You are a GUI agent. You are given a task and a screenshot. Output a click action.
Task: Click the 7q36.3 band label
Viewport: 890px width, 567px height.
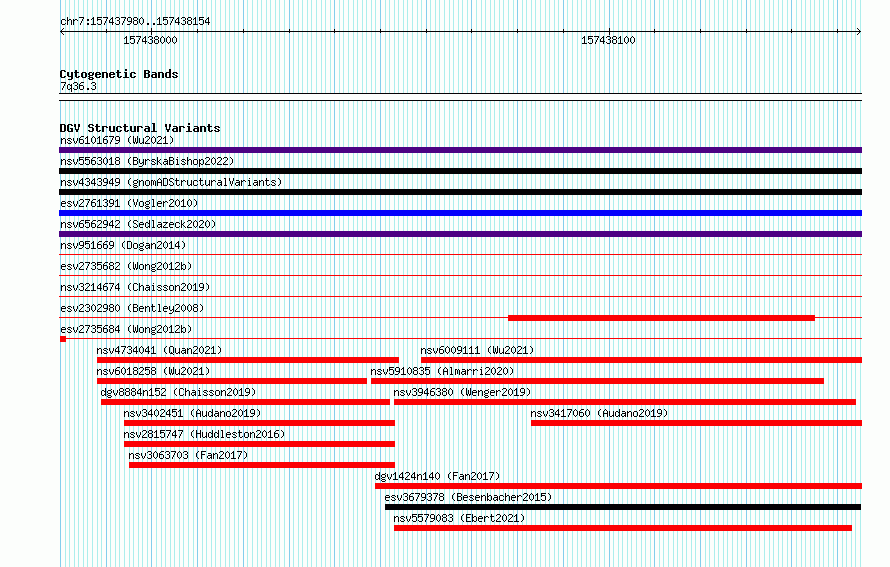(78, 86)
